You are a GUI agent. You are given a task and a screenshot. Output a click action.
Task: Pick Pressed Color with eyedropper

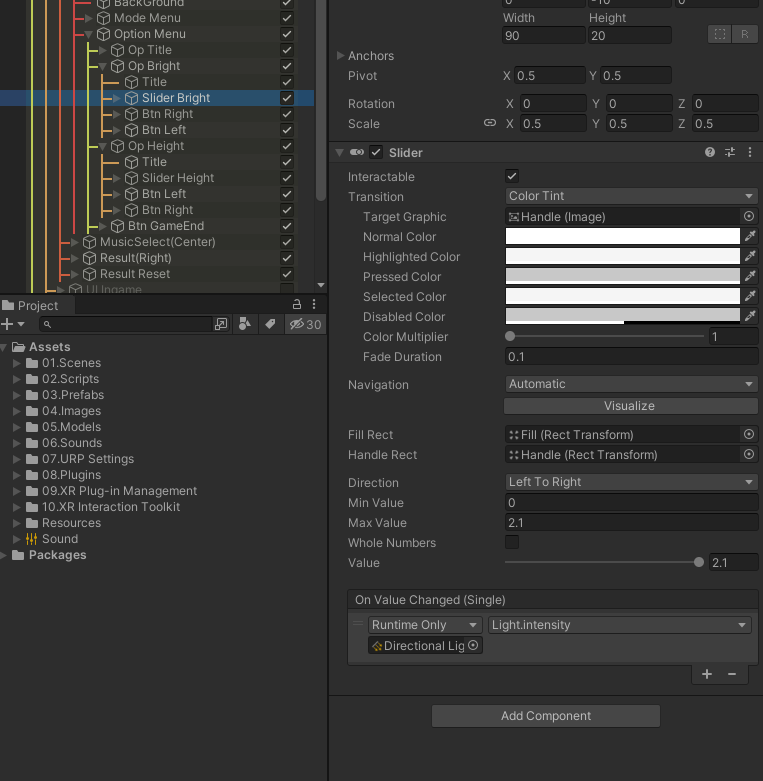coord(750,276)
